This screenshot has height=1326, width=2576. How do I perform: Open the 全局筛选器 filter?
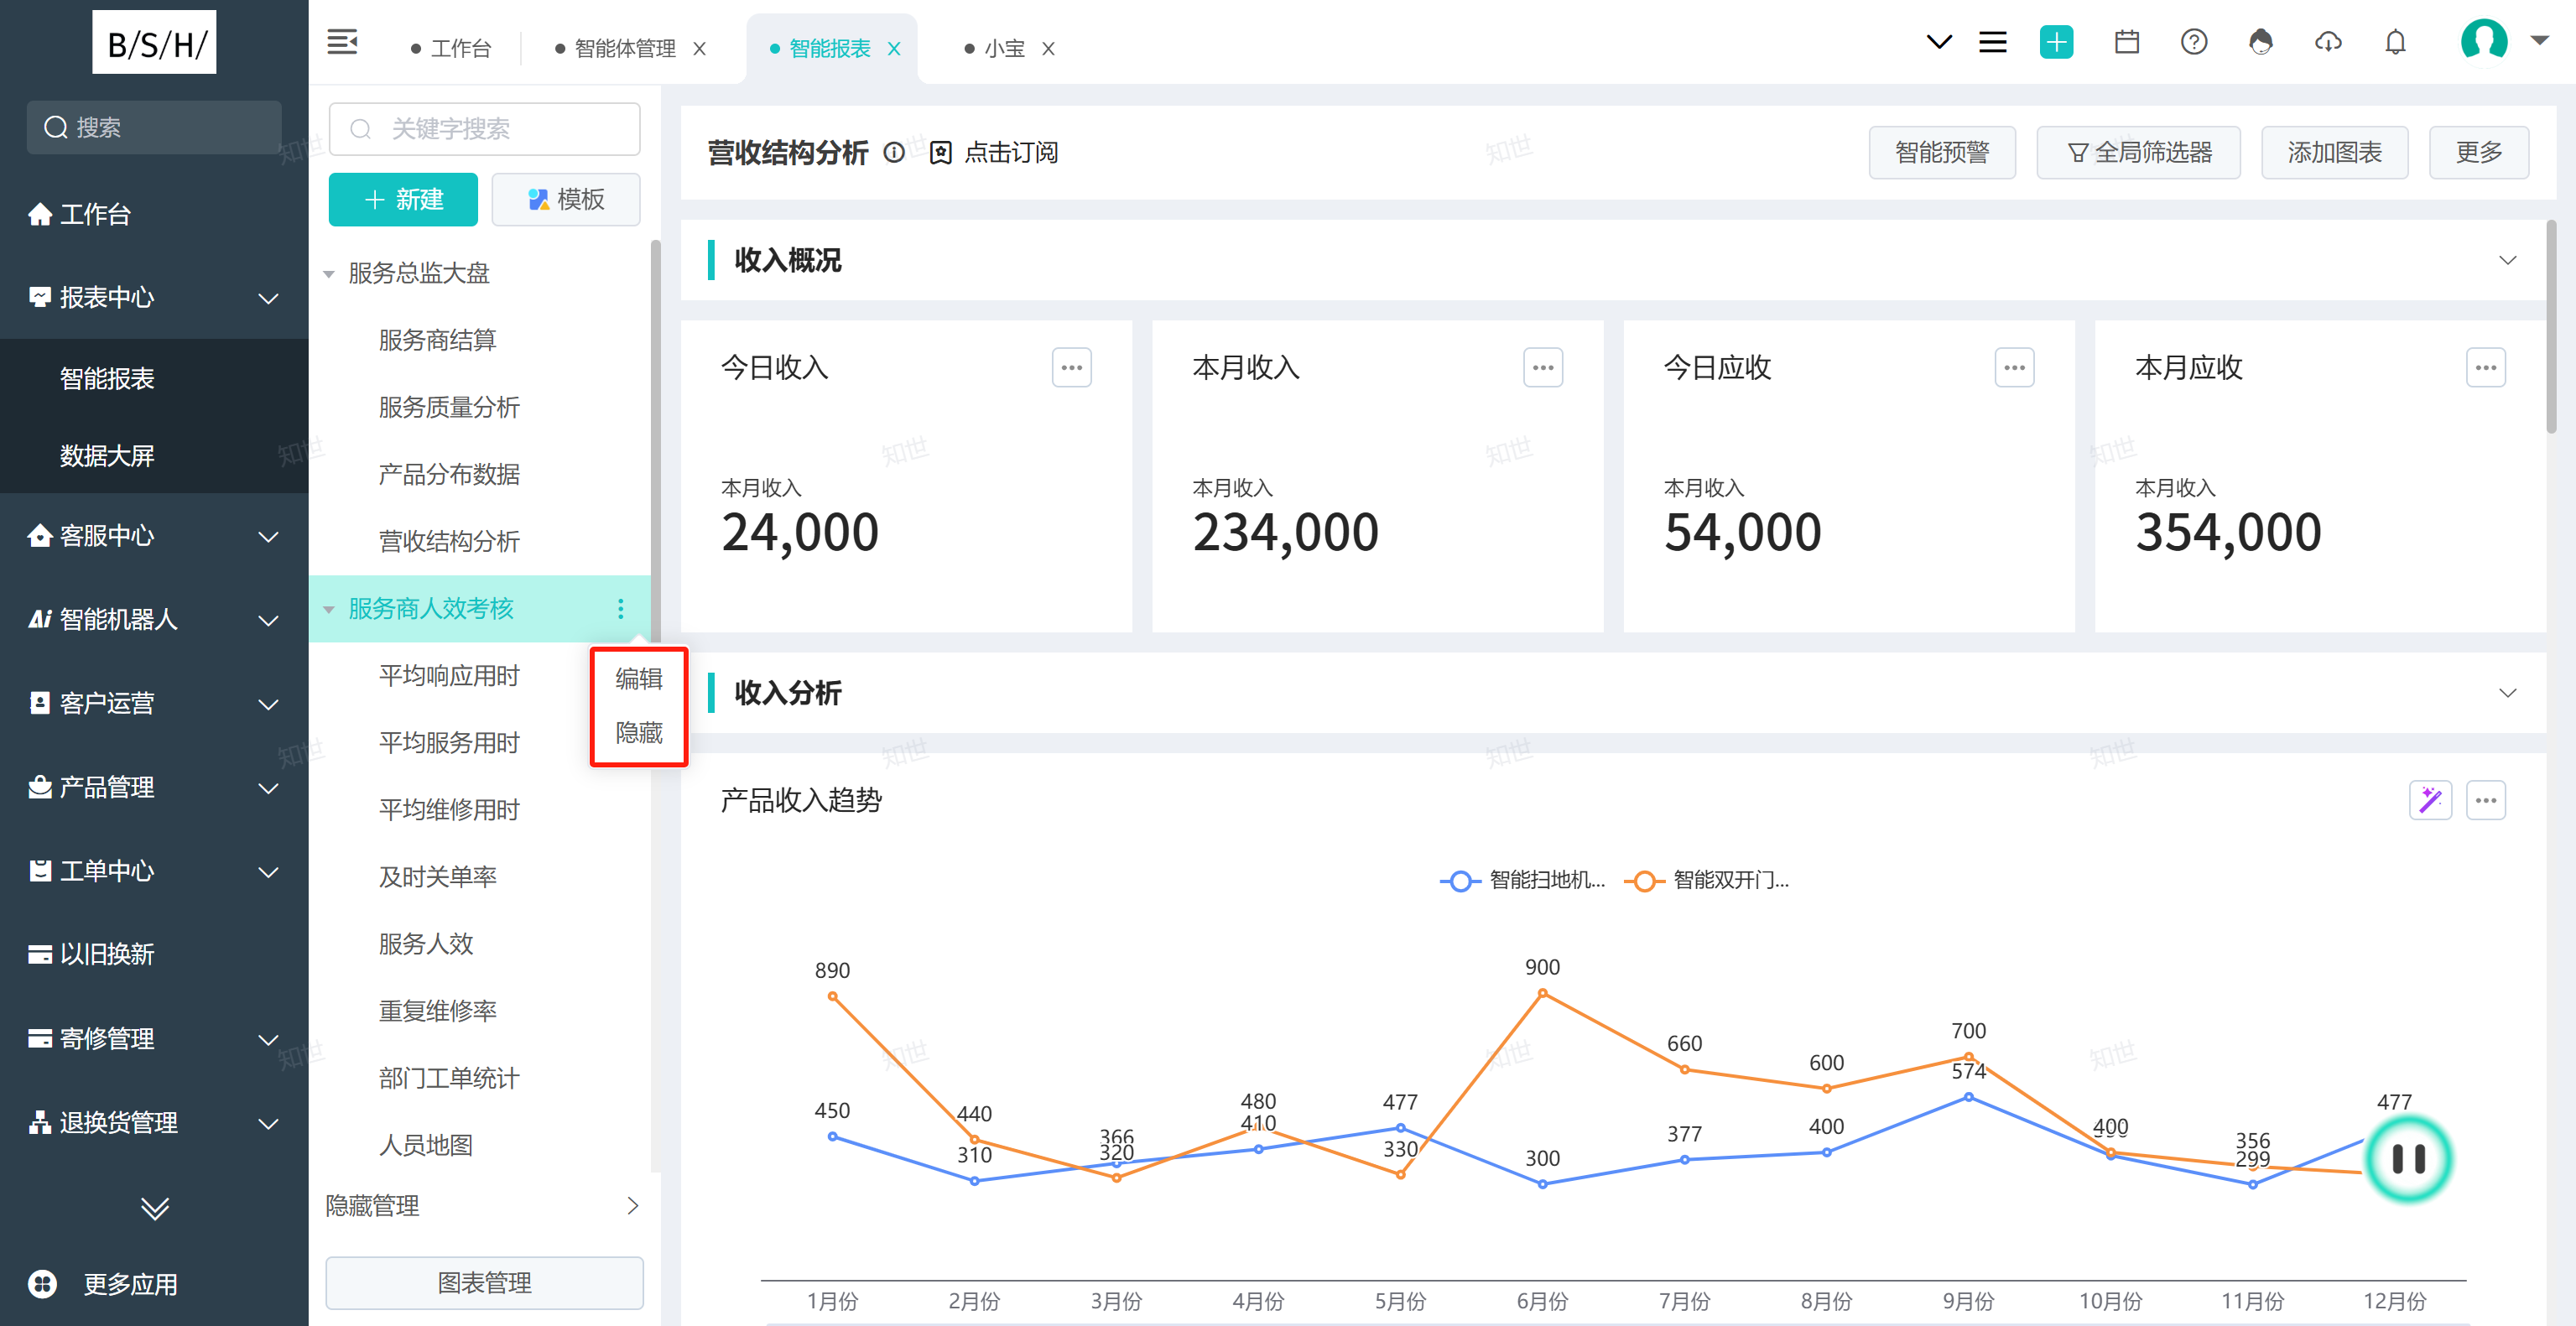(2138, 152)
